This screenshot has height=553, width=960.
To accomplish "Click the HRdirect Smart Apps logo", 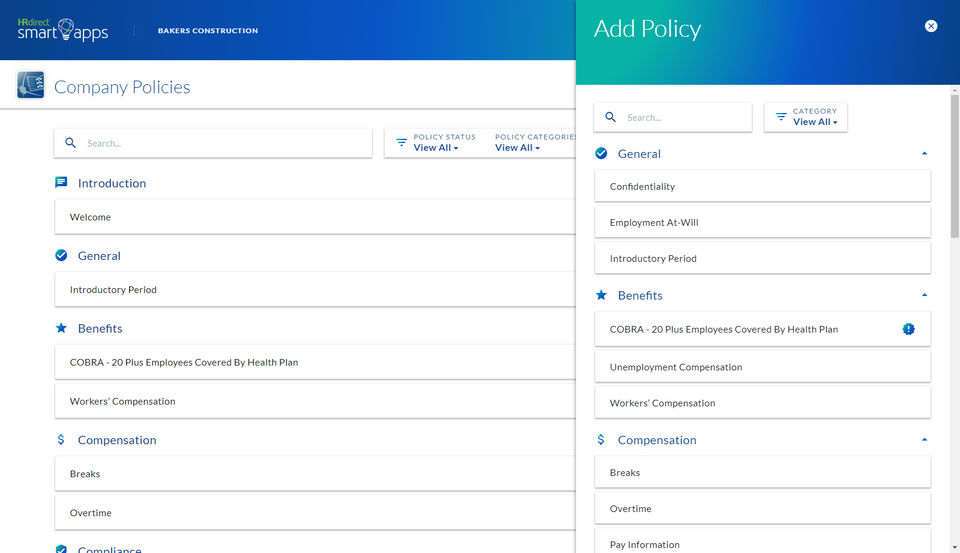I will [62, 30].
